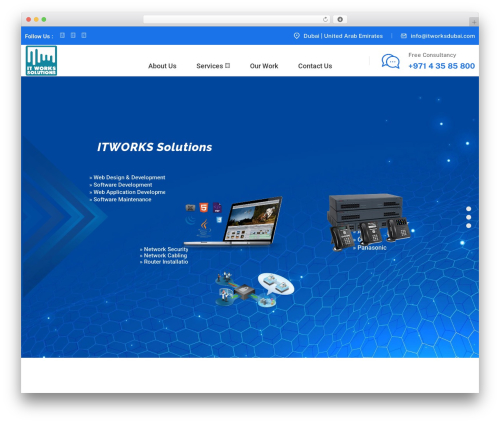
Task: Call the +971 4 35 85 800 number
Action: [441, 66]
